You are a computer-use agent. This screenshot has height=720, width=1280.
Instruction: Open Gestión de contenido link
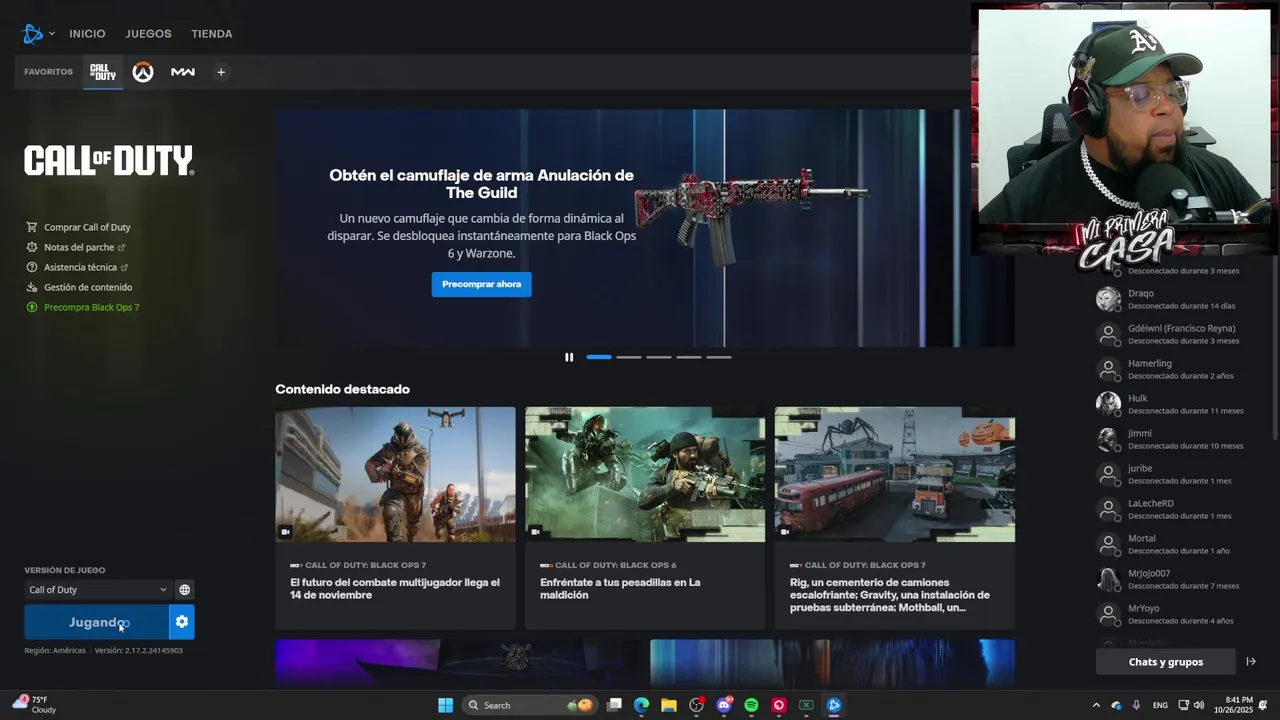pos(88,287)
